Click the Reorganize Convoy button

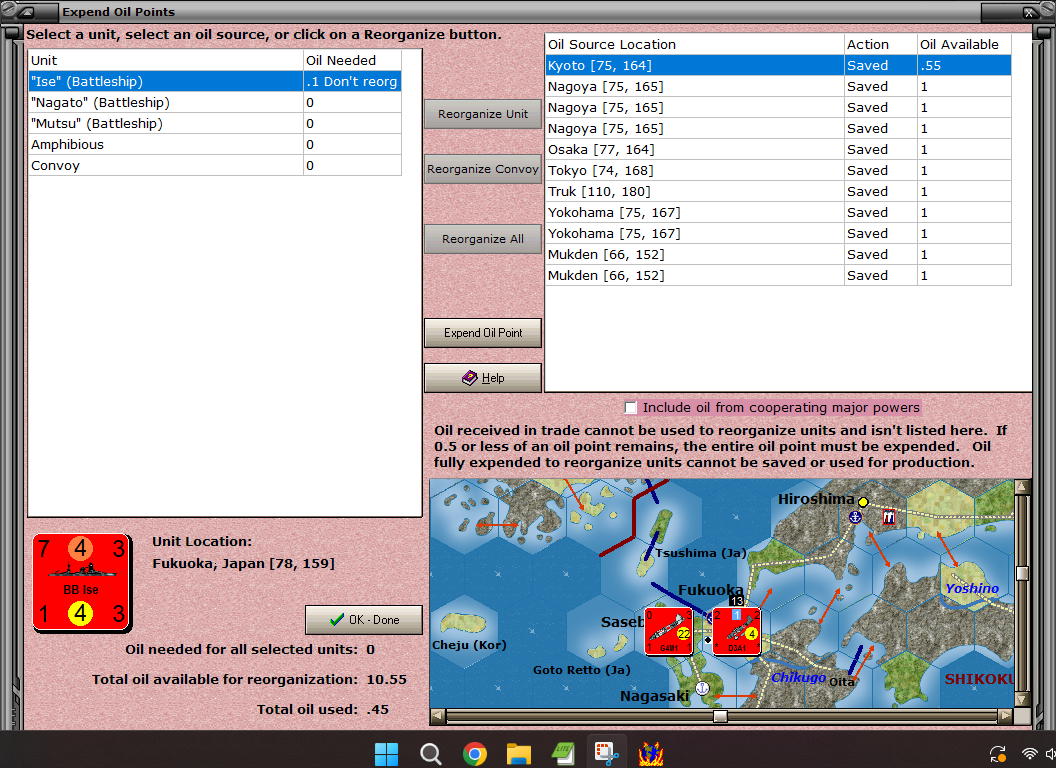[483, 169]
